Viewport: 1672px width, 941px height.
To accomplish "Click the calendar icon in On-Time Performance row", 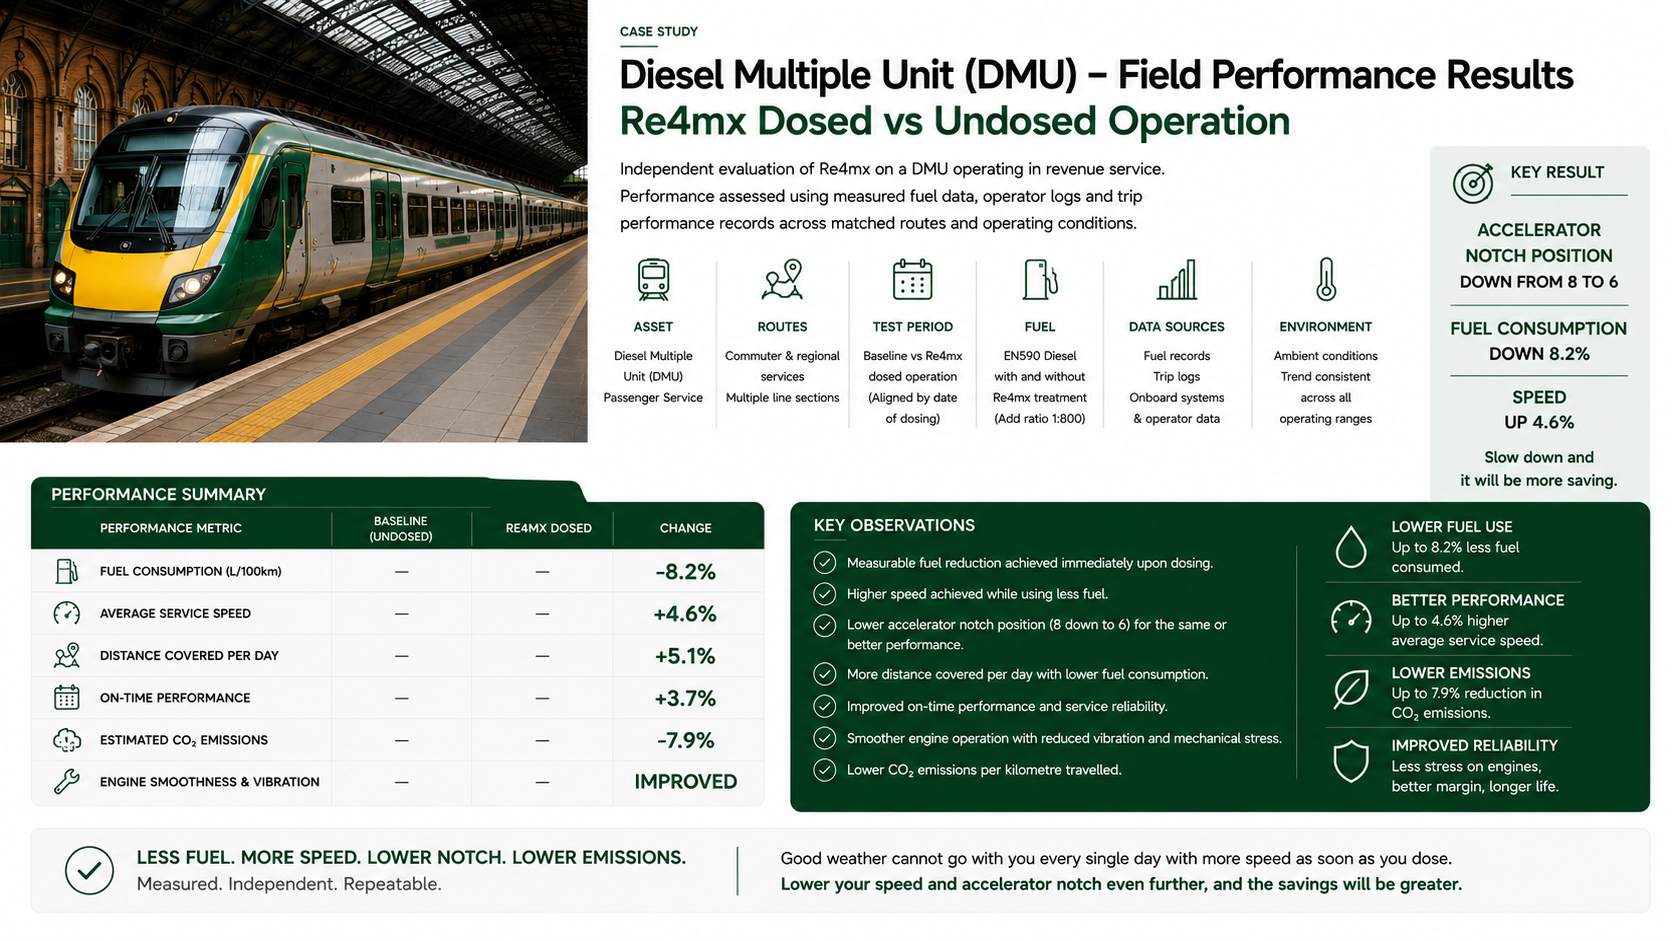I will [x=67, y=697].
